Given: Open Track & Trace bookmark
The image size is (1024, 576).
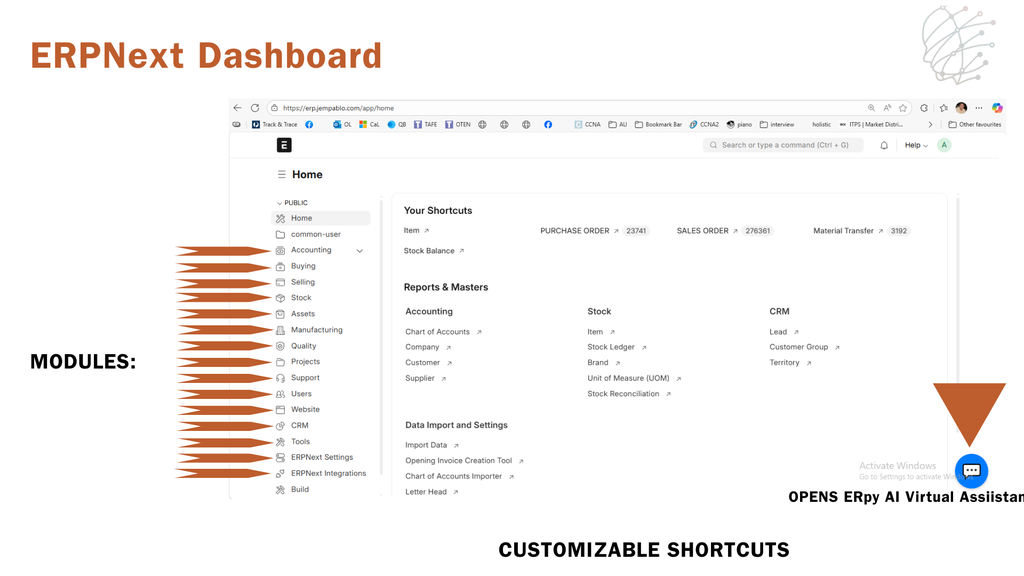Looking at the screenshot, I should 274,124.
